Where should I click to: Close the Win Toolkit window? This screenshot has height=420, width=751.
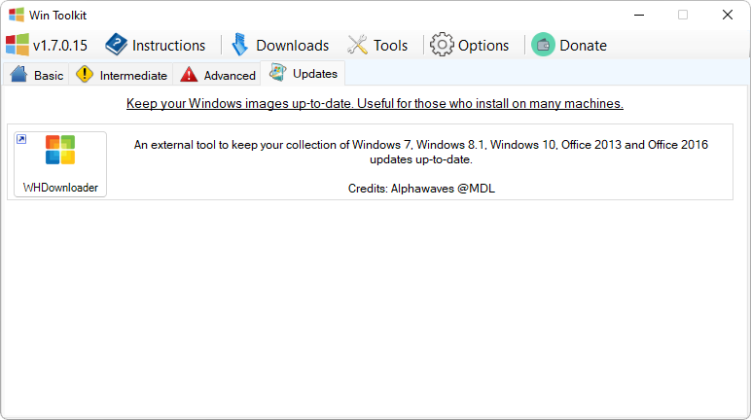click(x=728, y=15)
